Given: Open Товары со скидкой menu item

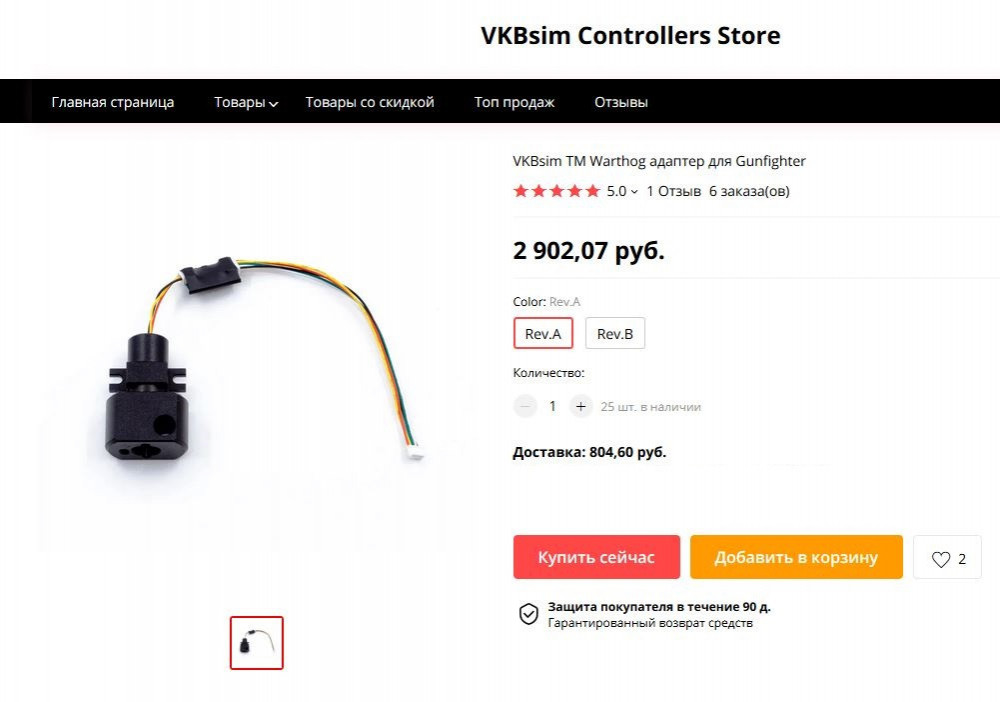Looking at the screenshot, I should 370,102.
